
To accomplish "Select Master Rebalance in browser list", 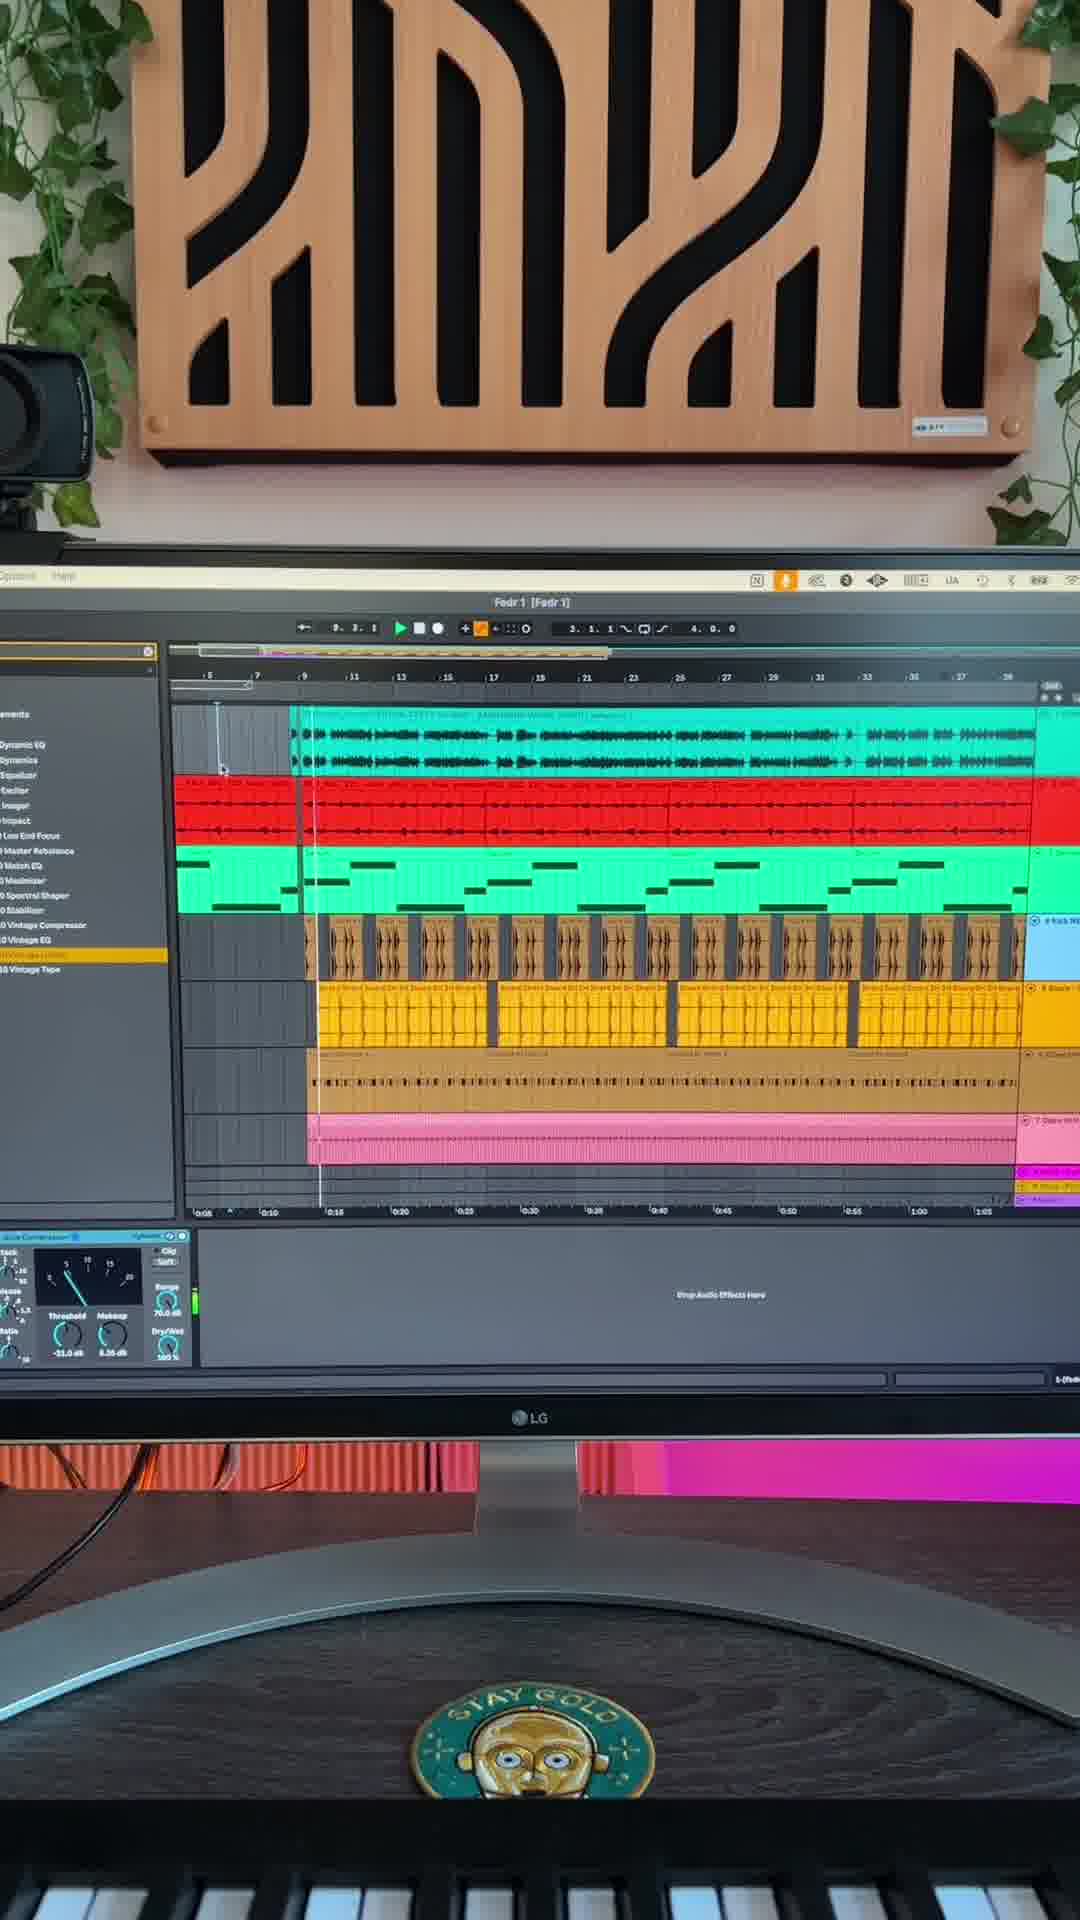I will (x=38, y=851).
